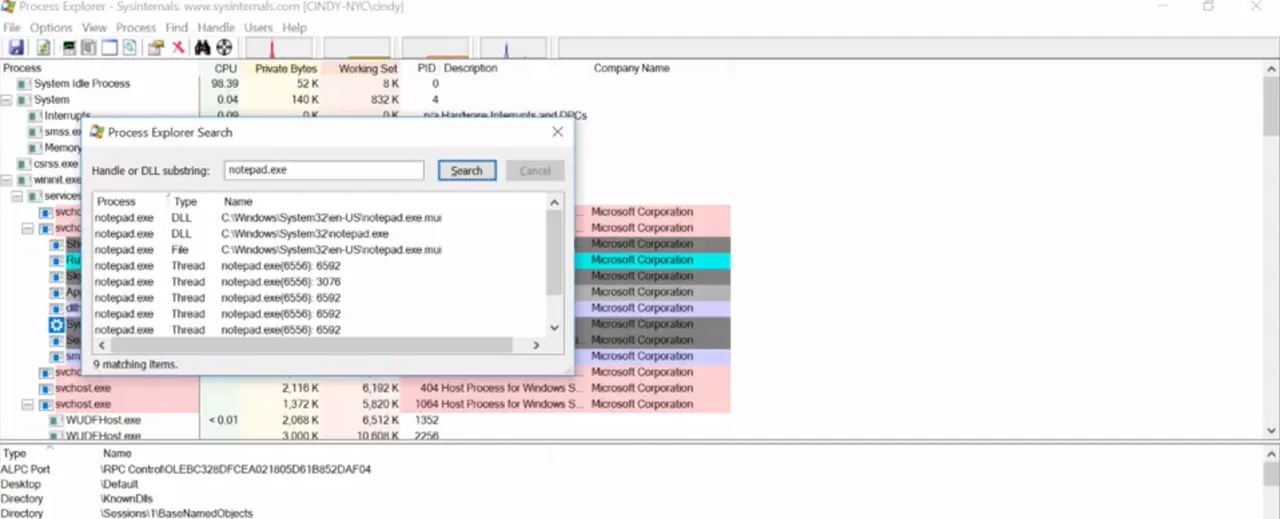The width and height of the screenshot is (1280, 519).
Task: Click the binoculars Find Handle icon
Action: 203,47
